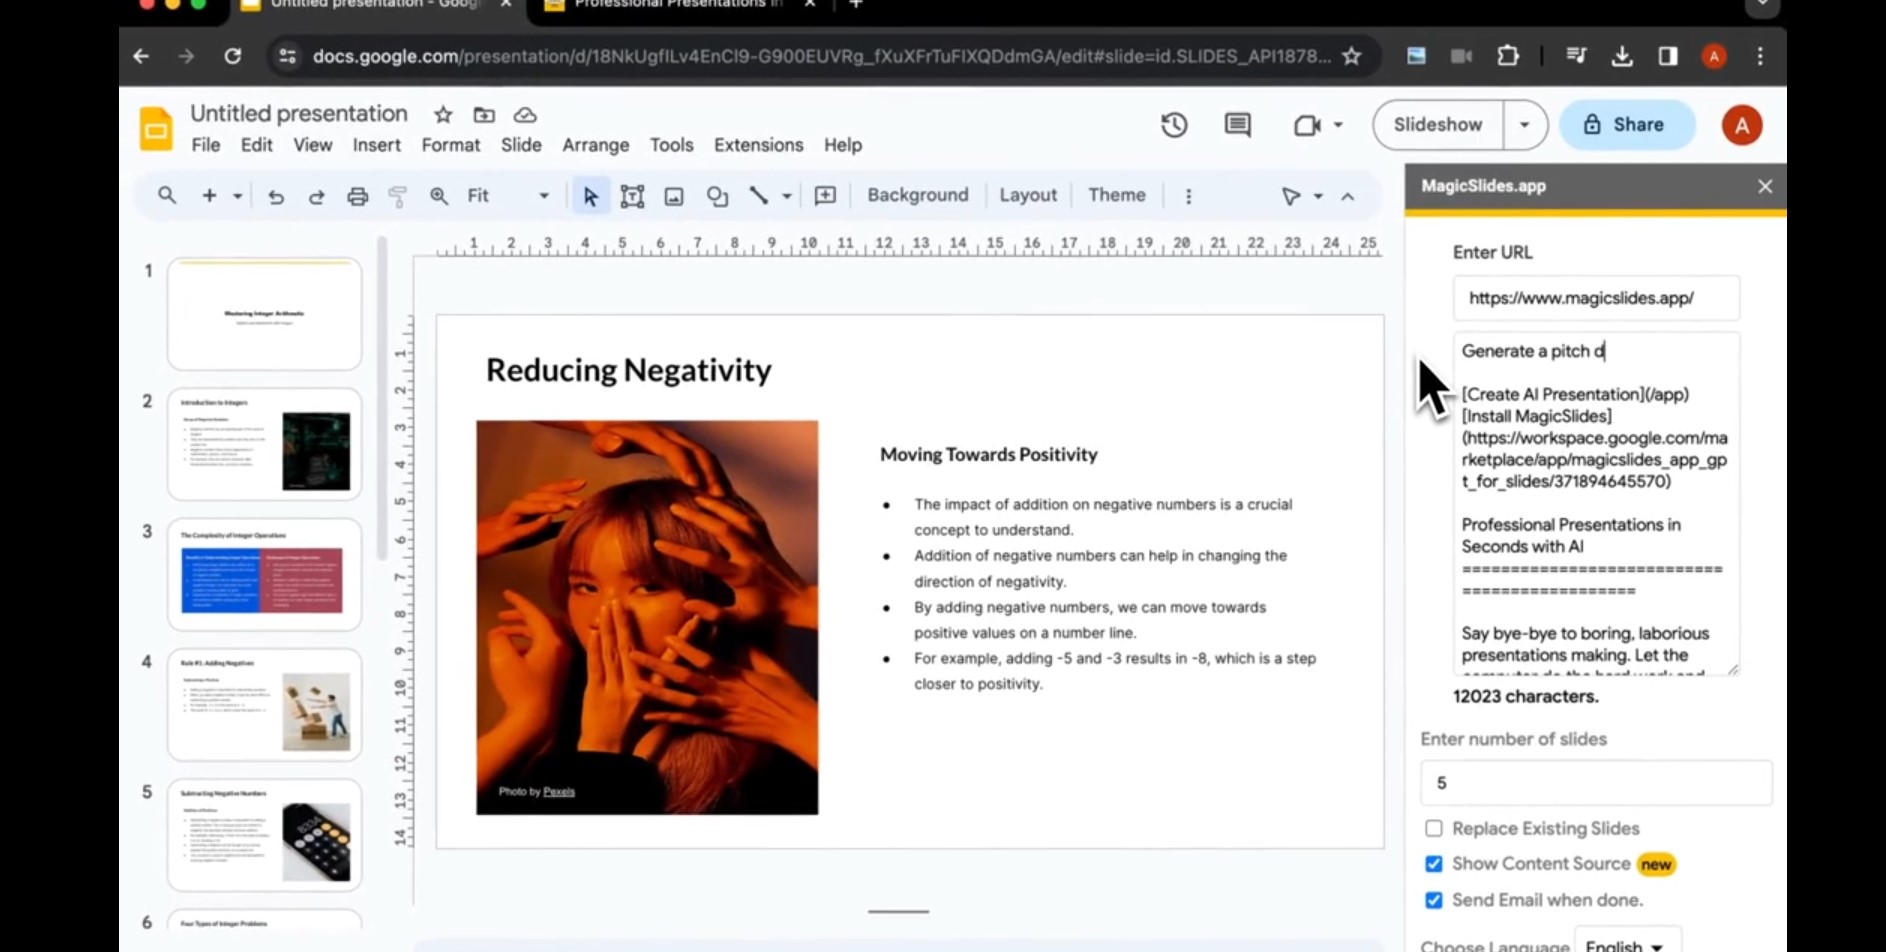This screenshot has height=952, width=1886.
Task: Follow the Pexels photo credit link
Action: (x=559, y=792)
